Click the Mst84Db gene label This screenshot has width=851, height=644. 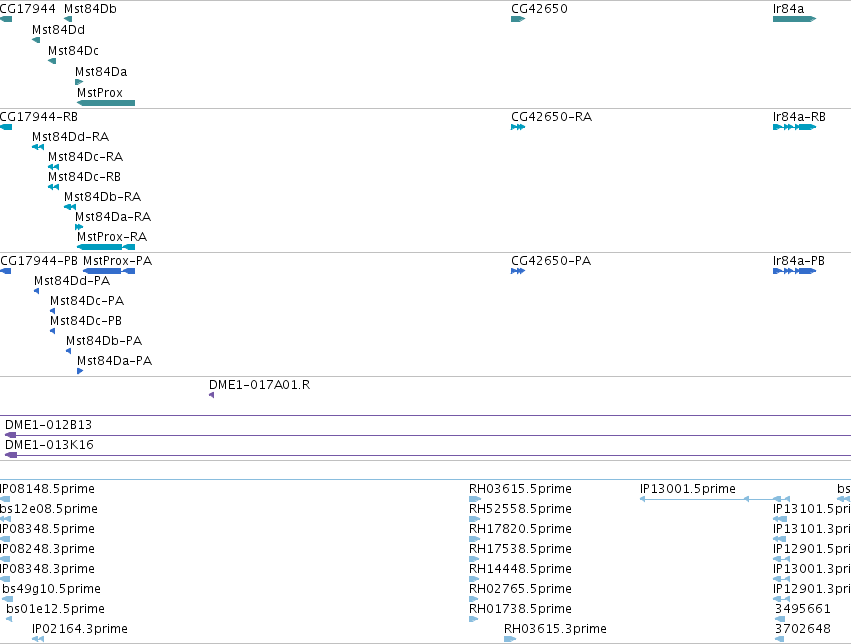click(90, 9)
